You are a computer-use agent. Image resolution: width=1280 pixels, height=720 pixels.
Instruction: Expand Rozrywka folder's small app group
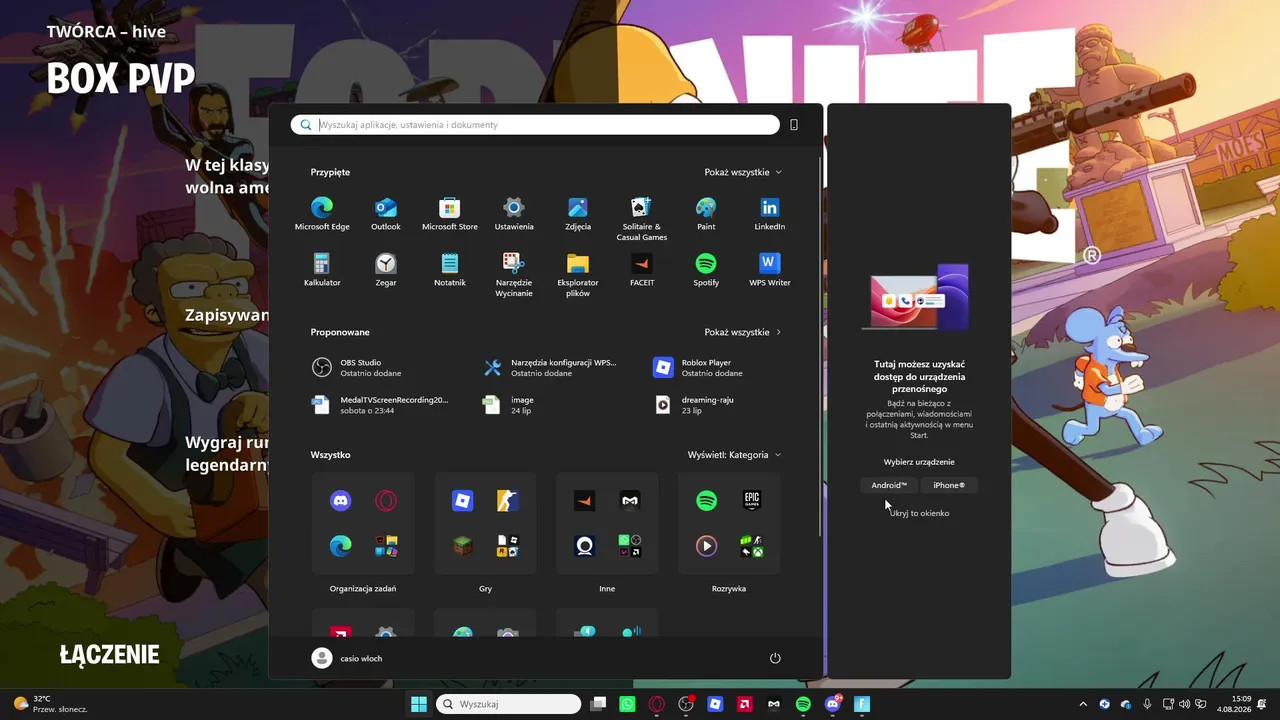click(751, 546)
